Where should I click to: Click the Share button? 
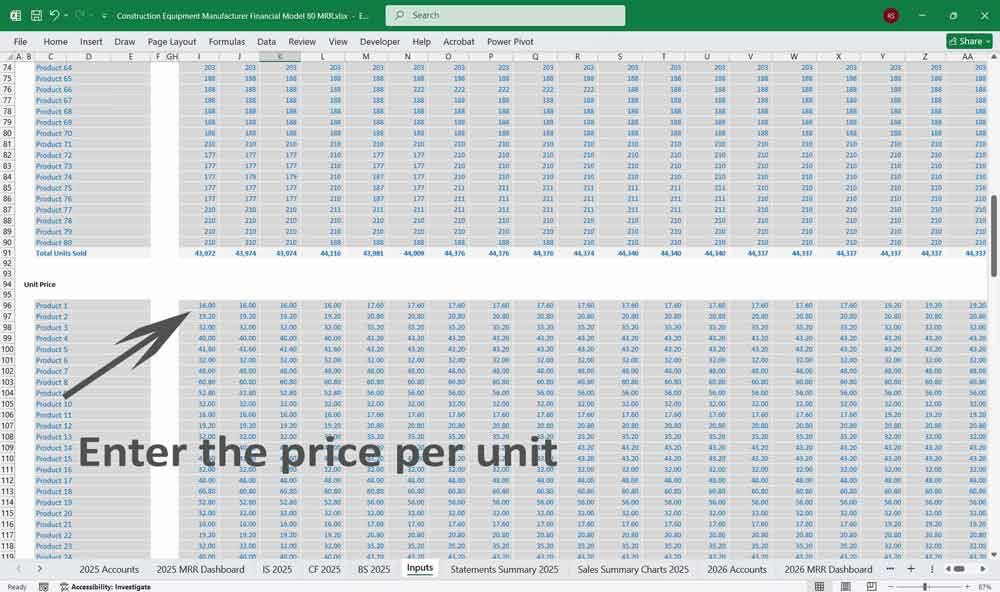click(967, 40)
